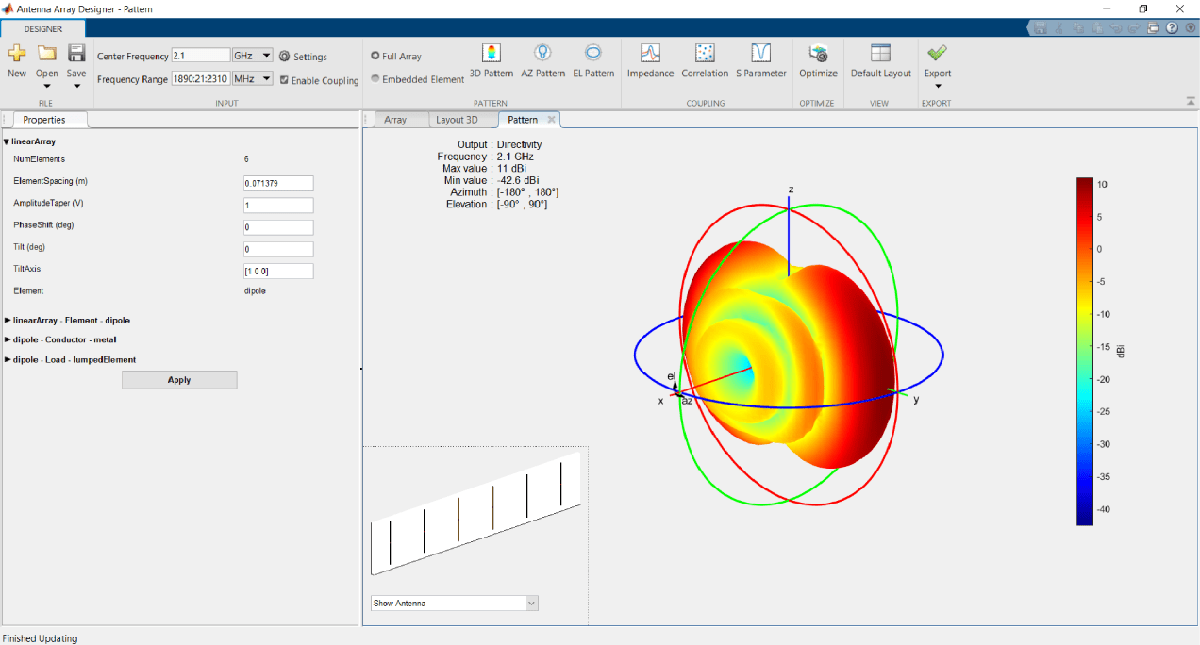Open the Show Antenna dropdown
Image resolution: width=1200 pixels, height=645 pixels.
click(455, 602)
